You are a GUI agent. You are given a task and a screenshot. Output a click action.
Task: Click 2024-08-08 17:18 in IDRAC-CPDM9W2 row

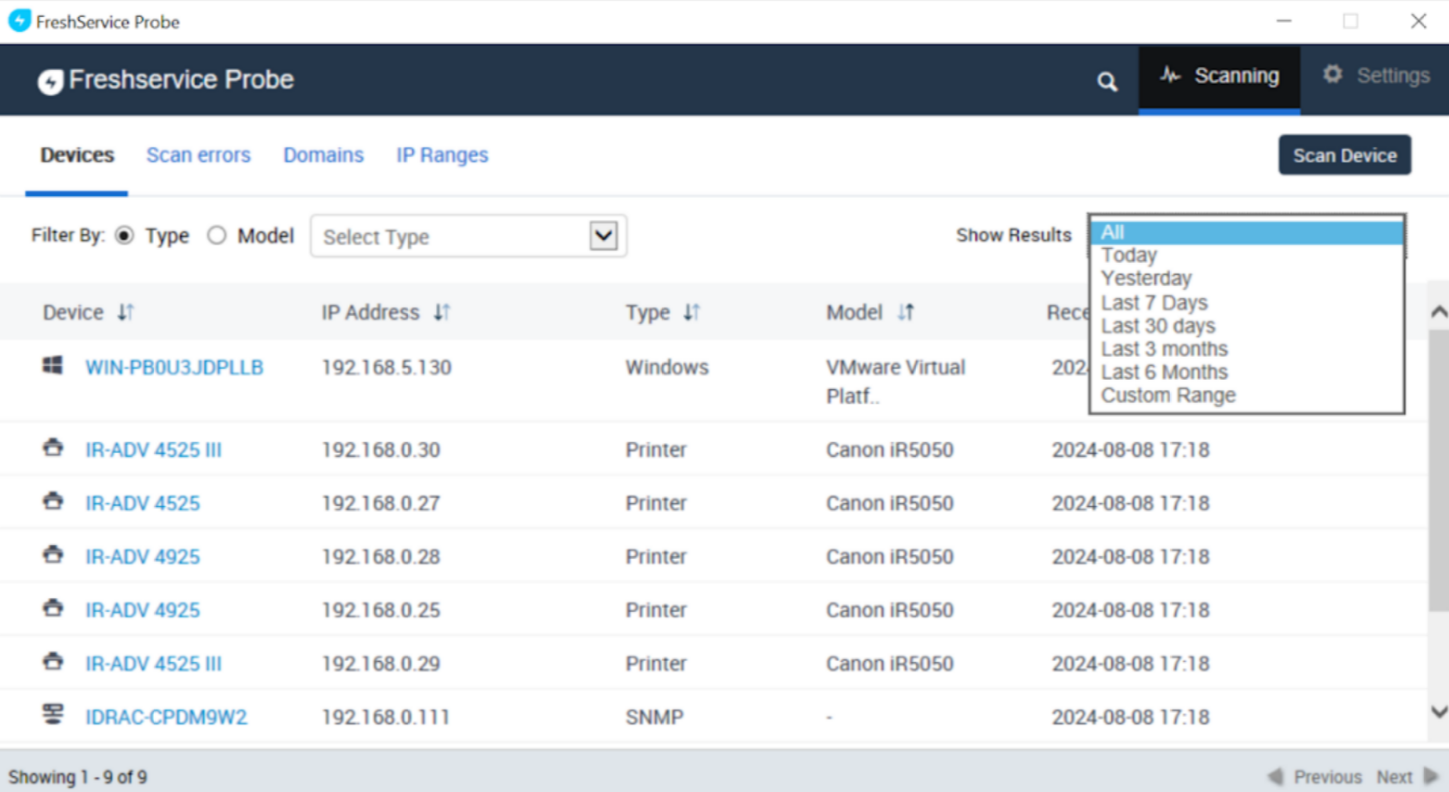click(1130, 717)
